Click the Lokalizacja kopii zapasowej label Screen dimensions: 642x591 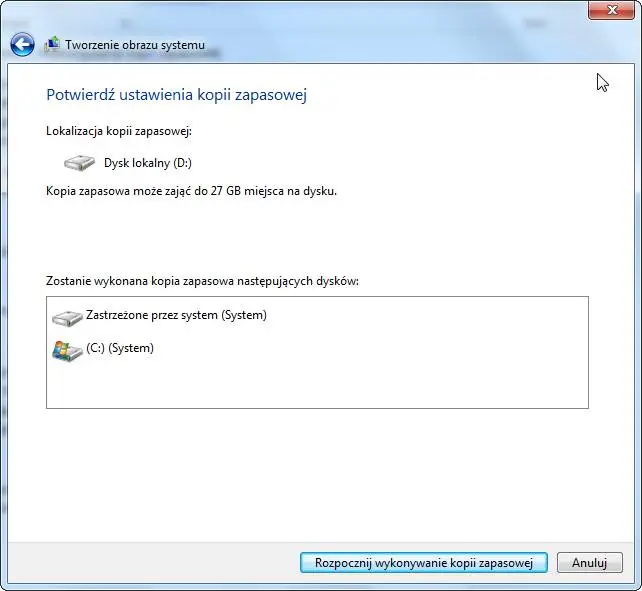[119, 131]
